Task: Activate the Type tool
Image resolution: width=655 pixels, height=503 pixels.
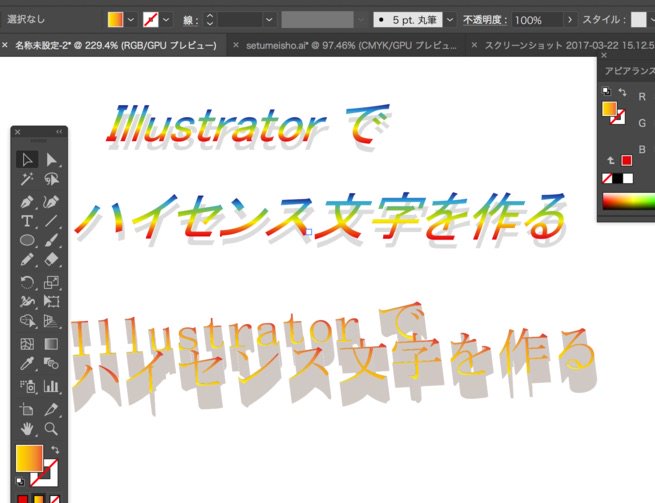Action: click(x=27, y=221)
